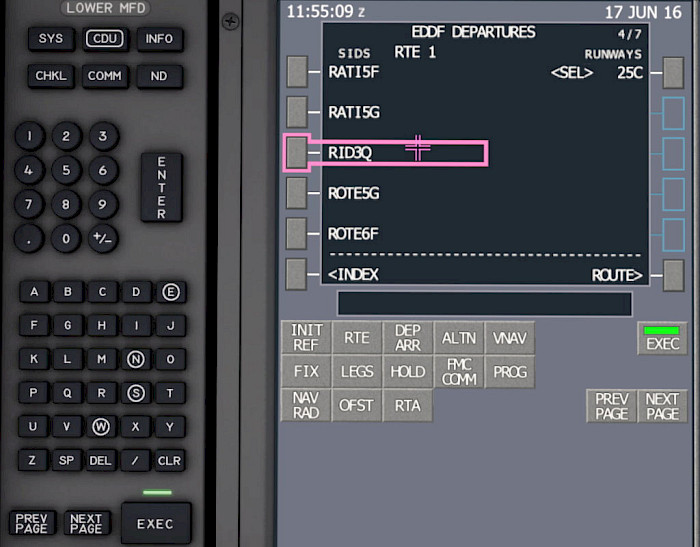Select the ROUTE> line key
Image resolution: width=700 pixels, height=547 pixels.
tap(673, 276)
